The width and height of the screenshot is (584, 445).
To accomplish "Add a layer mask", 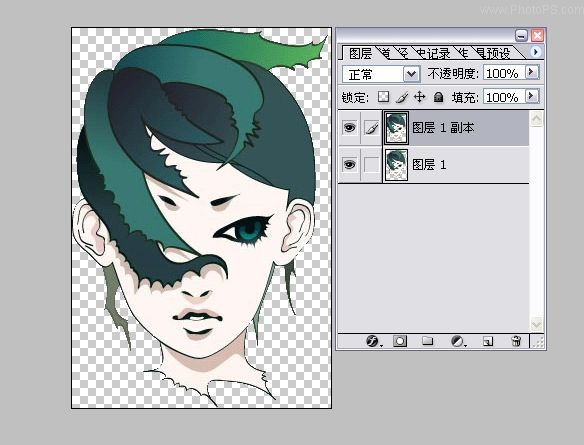I will click(x=400, y=341).
